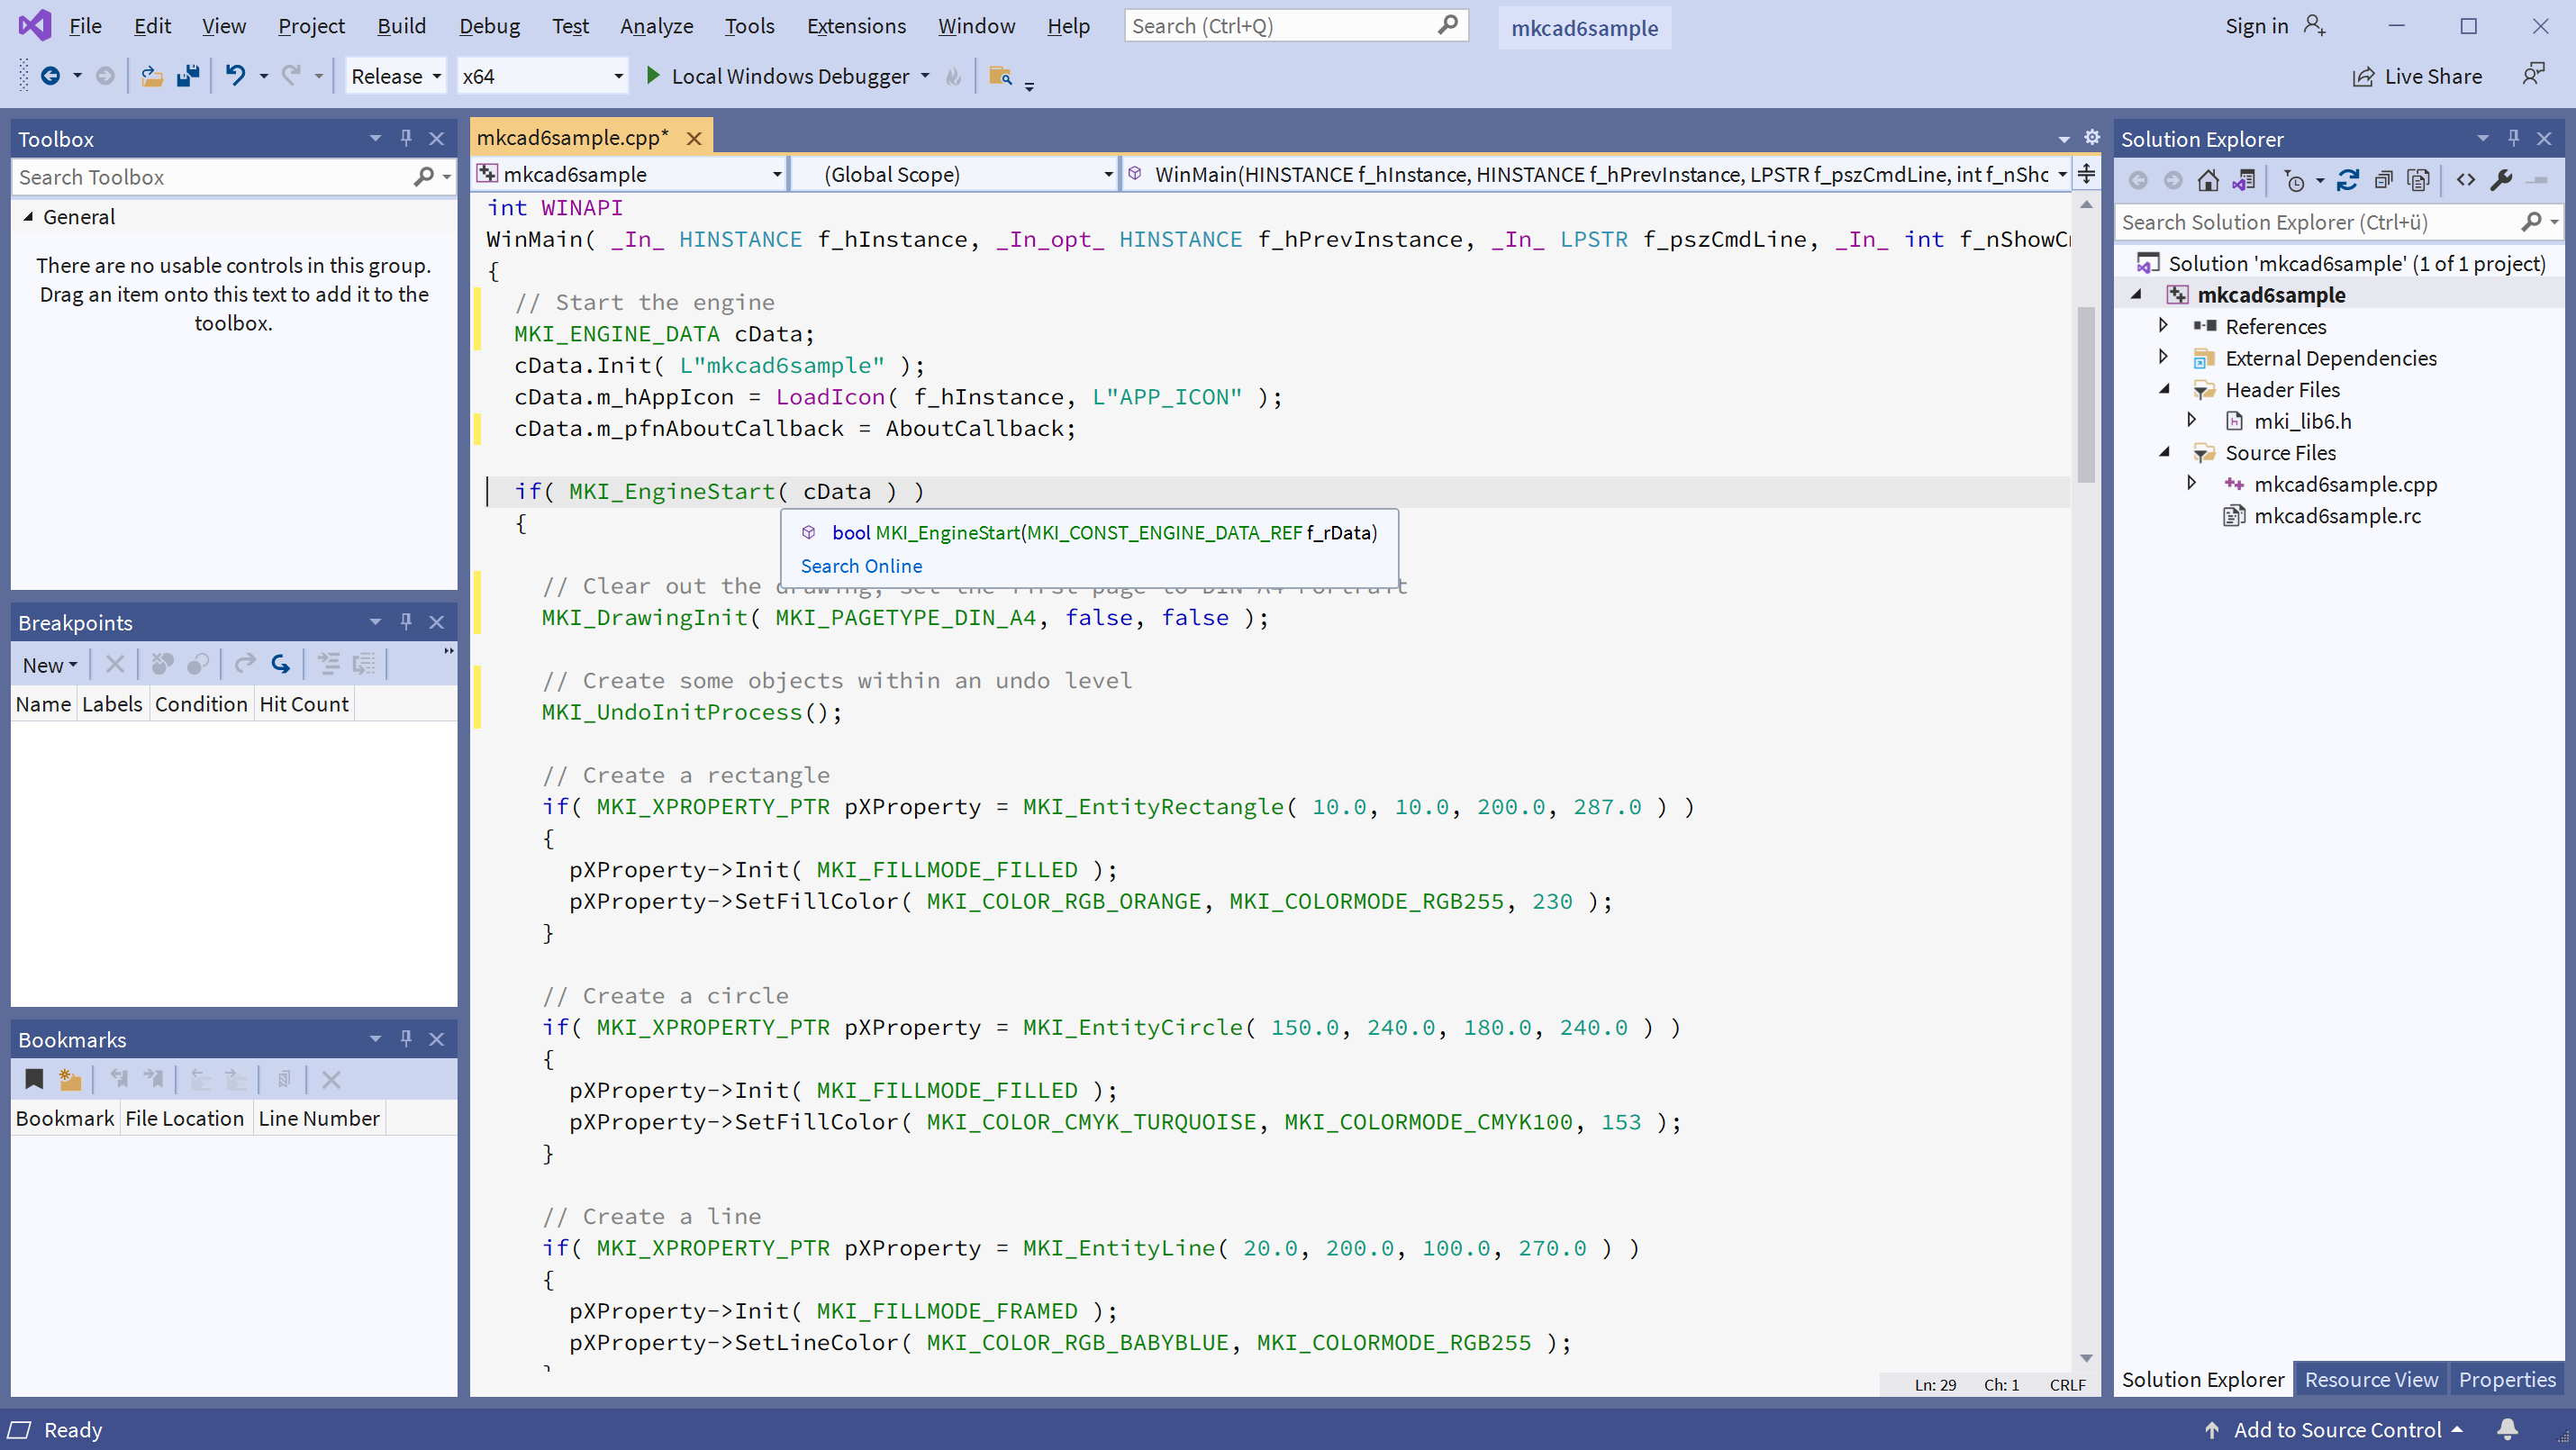Viewport: 2576px width, 1450px height.
Task: Click the scroll-down arrow of the editor scrollbar
Action: [2086, 1357]
